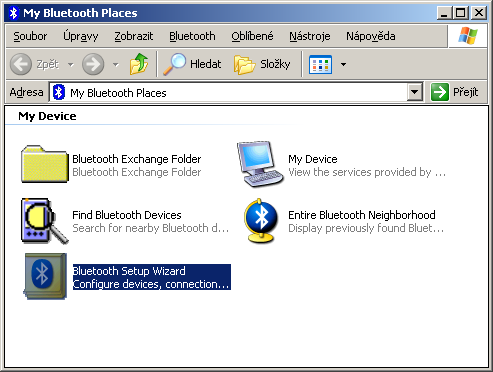Open the Zobrazit menu

tap(134, 36)
